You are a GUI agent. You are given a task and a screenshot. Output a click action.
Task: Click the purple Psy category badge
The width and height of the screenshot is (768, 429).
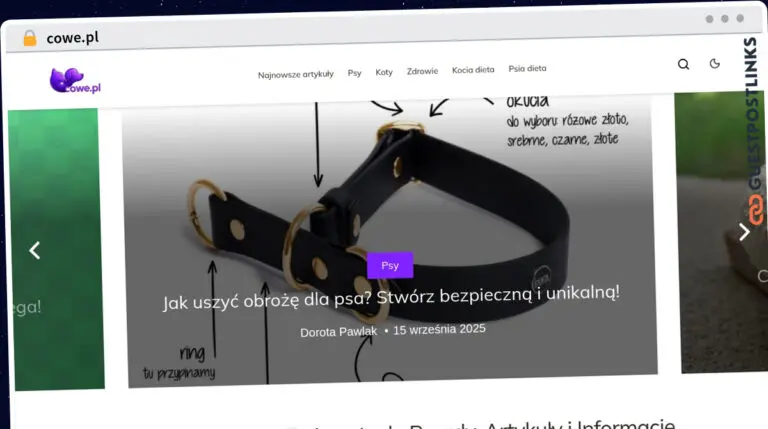coord(390,265)
